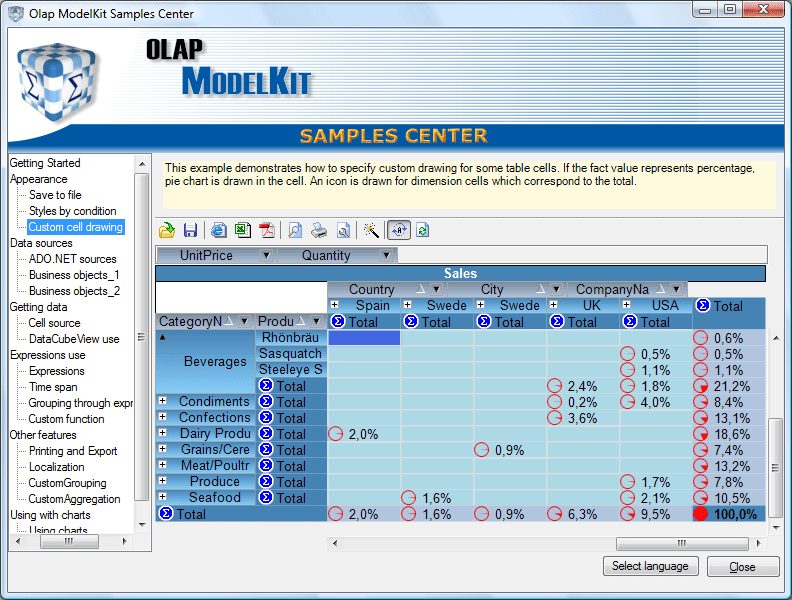Export the grid to Excel

pos(243,230)
